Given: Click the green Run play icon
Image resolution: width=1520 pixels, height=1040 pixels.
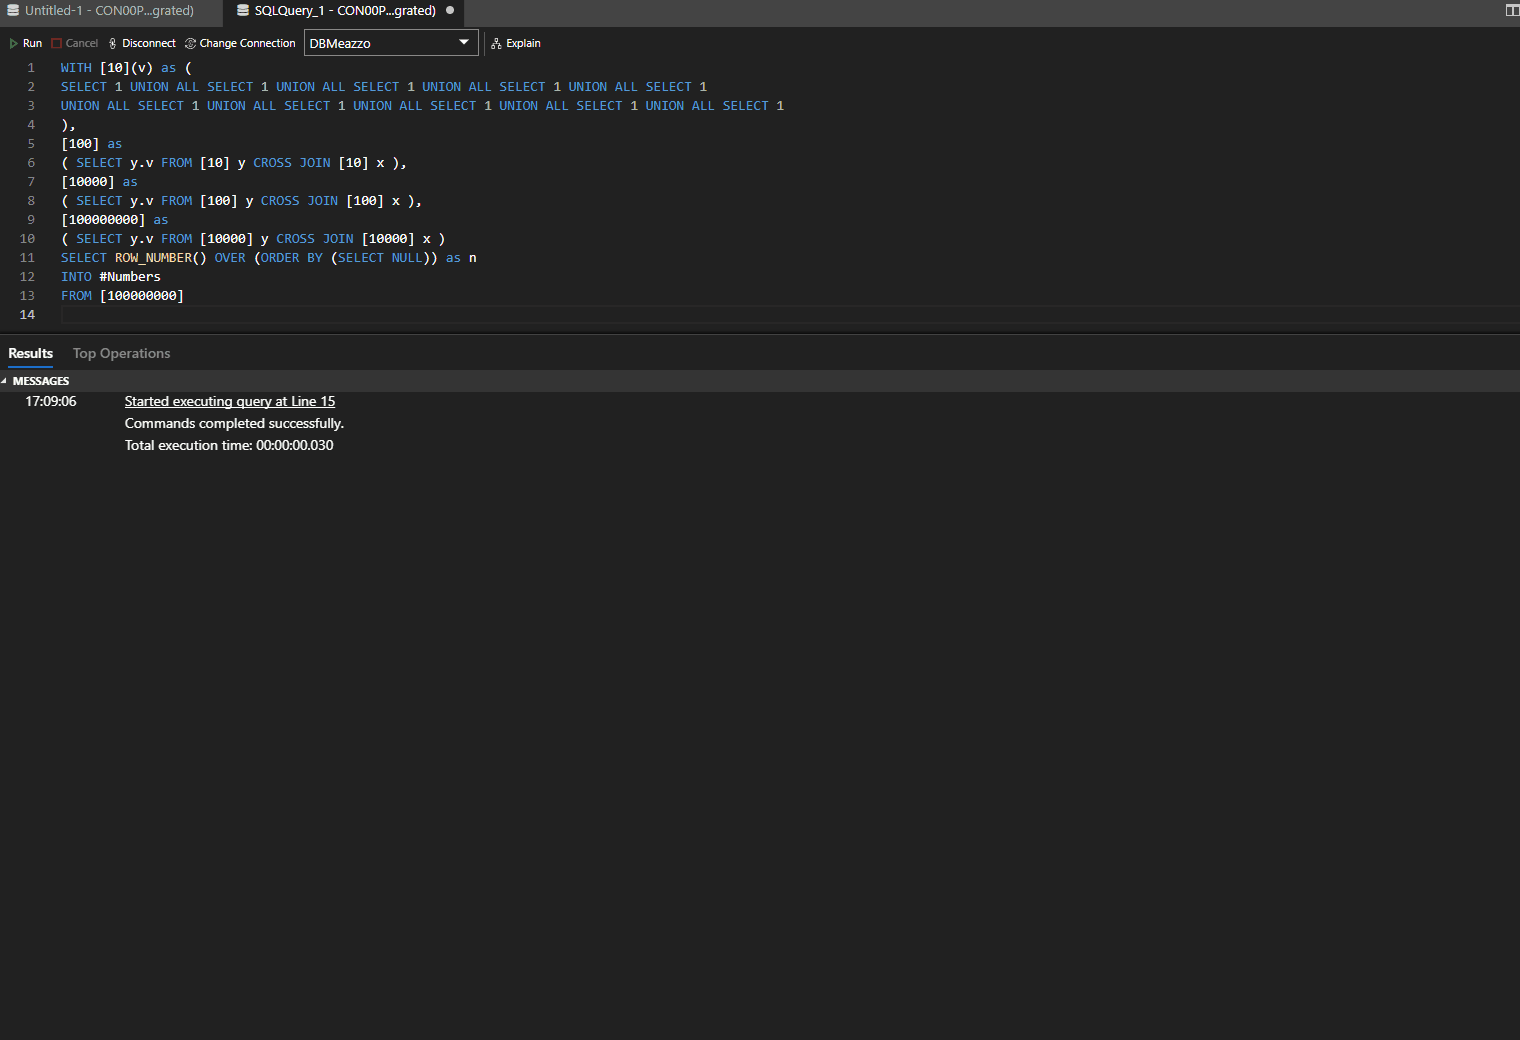Looking at the screenshot, I should pyautogui.click(x=14, y=44).
